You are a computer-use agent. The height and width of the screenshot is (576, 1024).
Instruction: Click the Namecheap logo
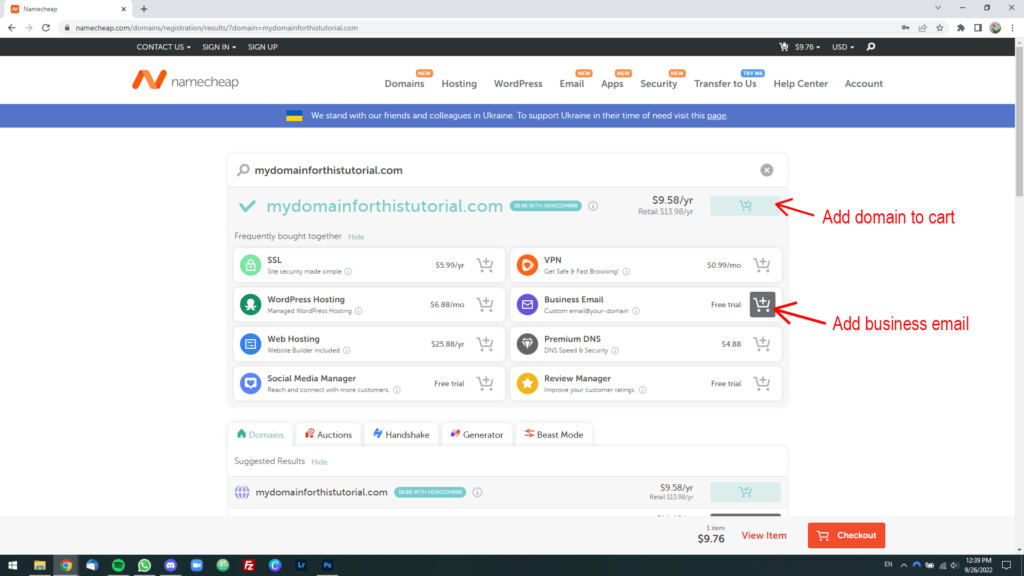click(x=185, y=80)
